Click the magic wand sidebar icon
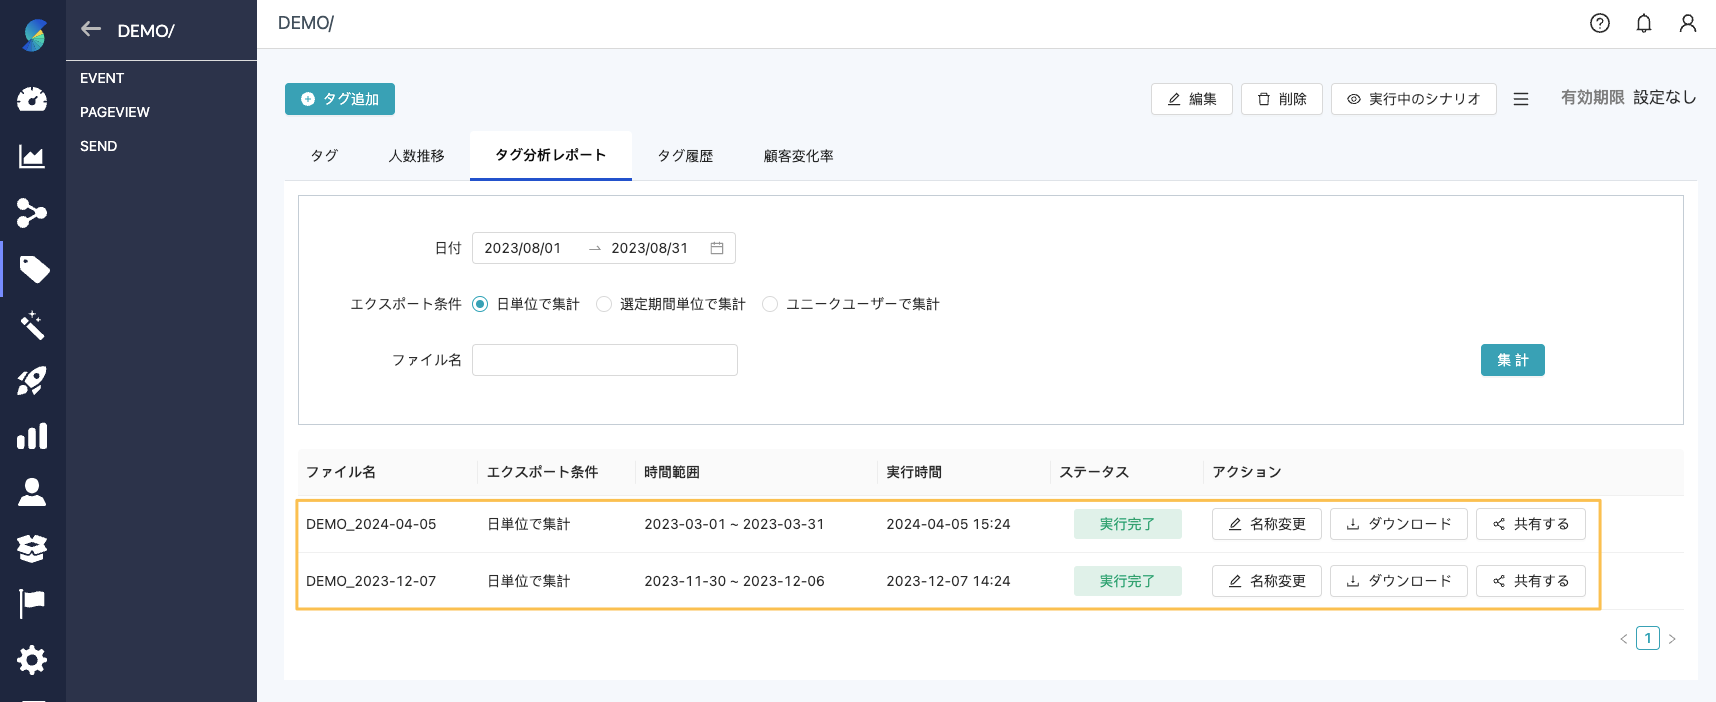 pos(32,325)
